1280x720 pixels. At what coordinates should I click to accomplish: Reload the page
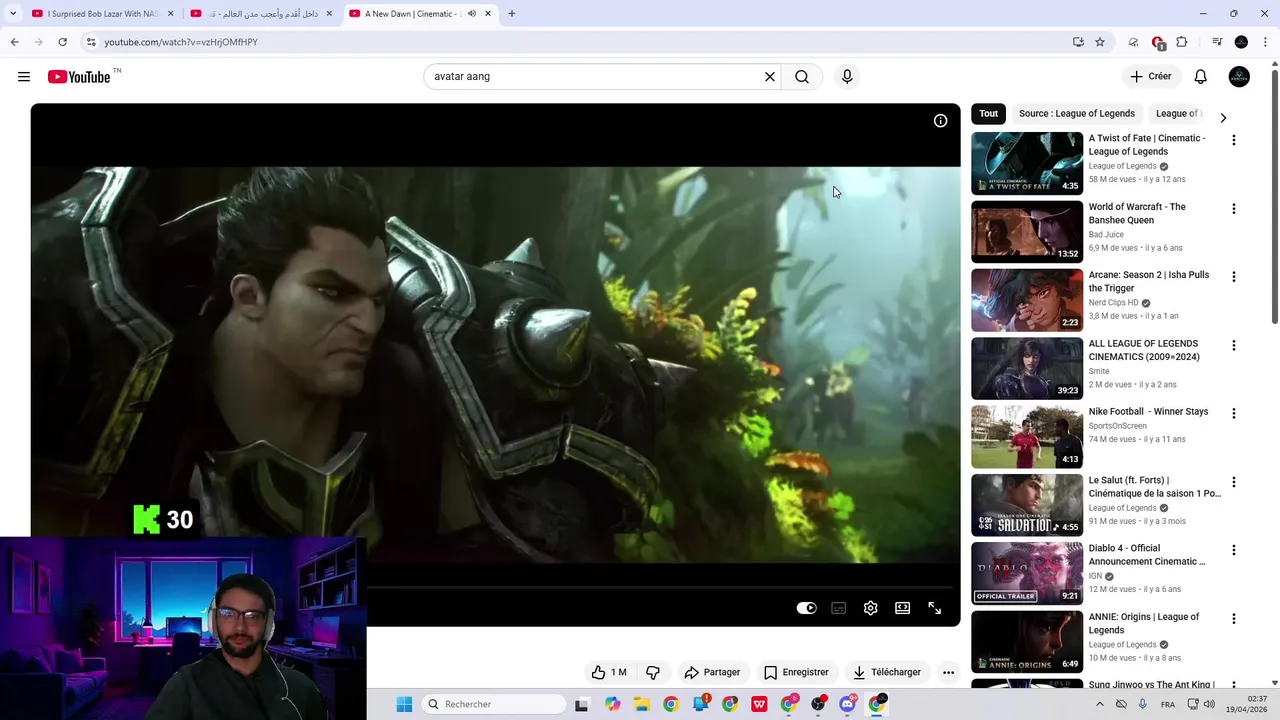pos(62,42)
